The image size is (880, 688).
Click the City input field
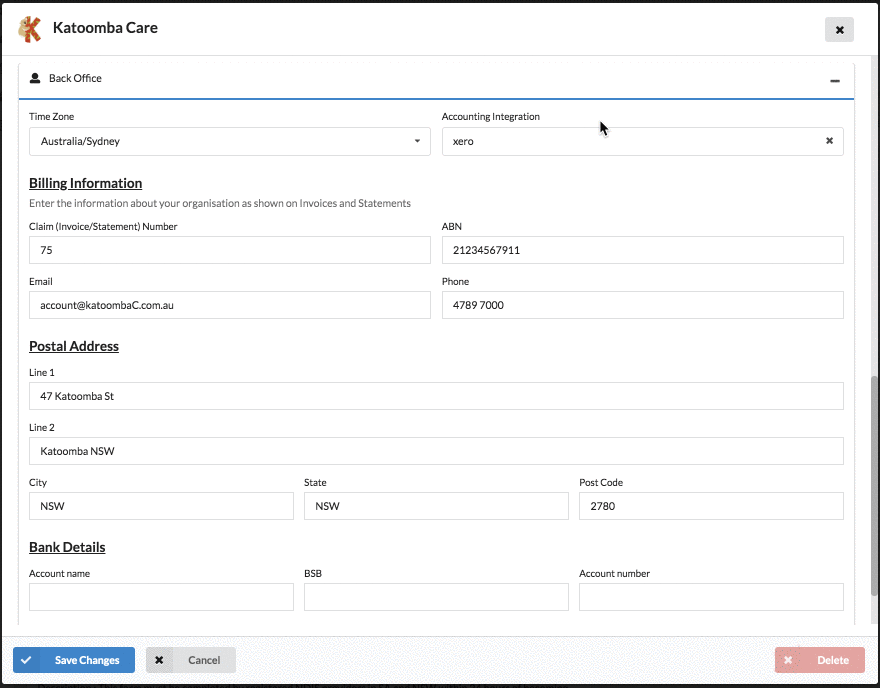coord(161,506)
